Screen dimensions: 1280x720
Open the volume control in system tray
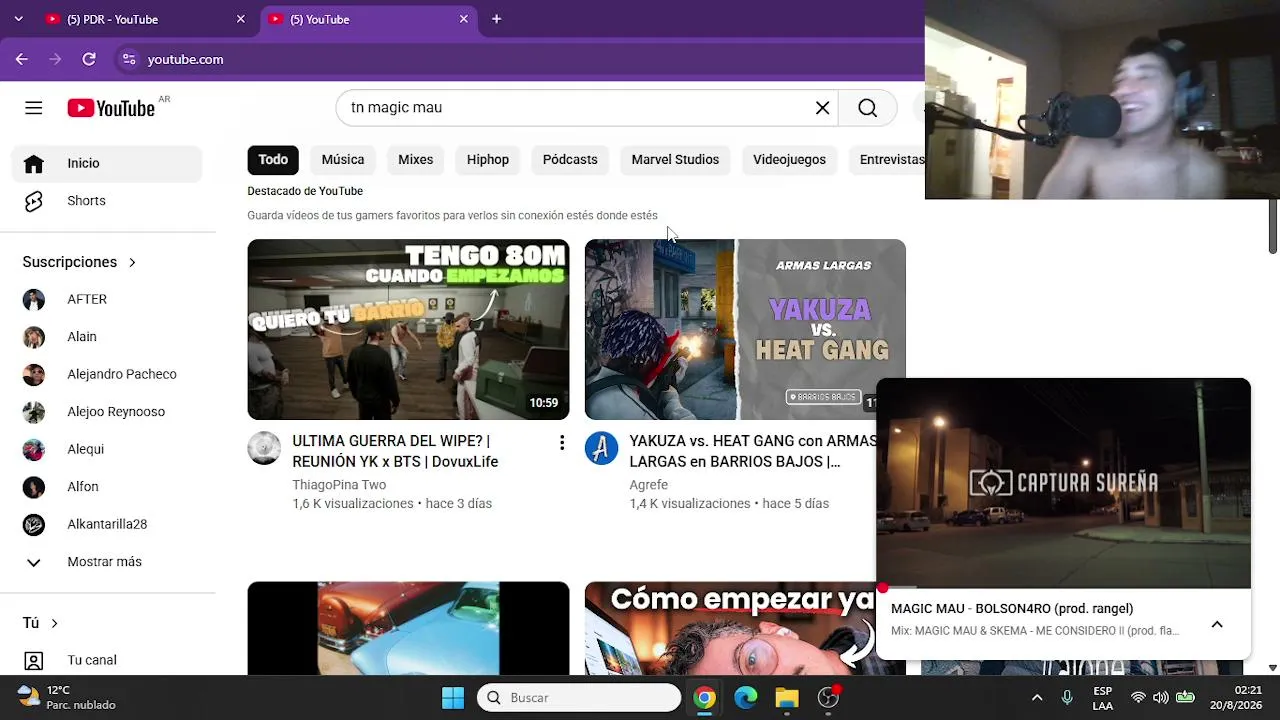pyautogui.click(x=1160, y=698)
